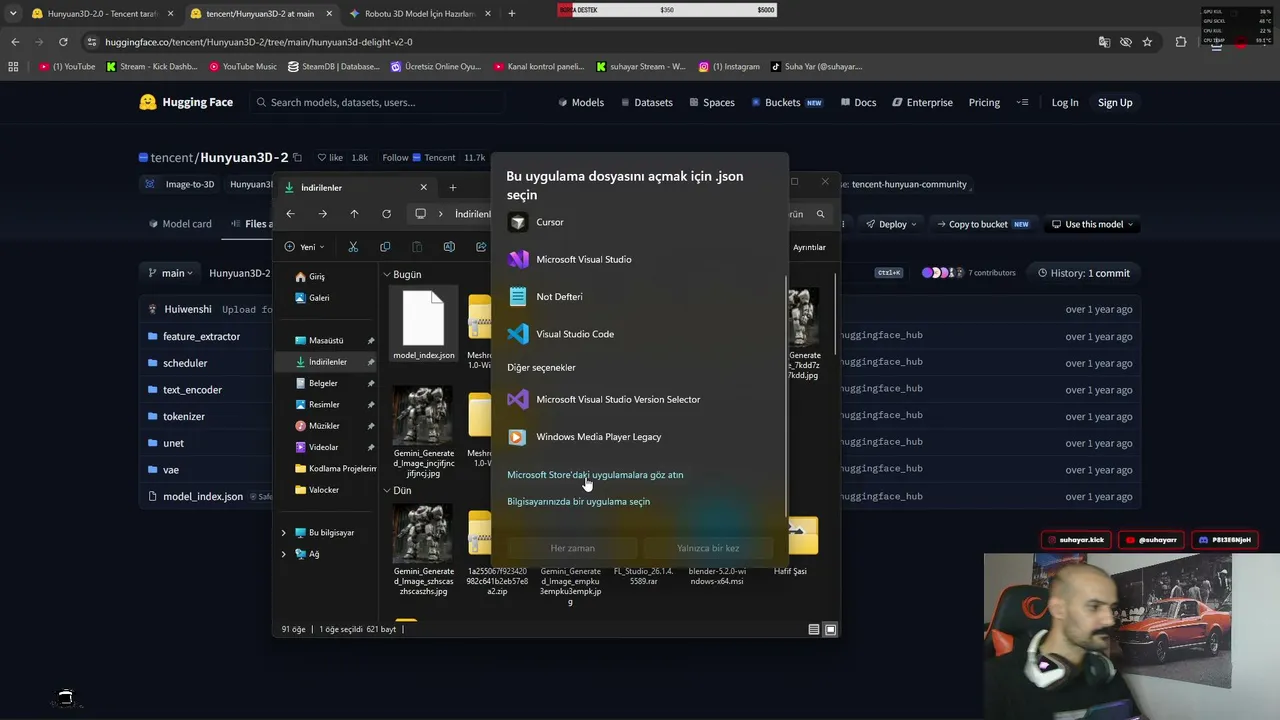1280x720 pixels.
Task: Open Spaces in Hugging Face navigation
Action: click(x=711, y=102)
